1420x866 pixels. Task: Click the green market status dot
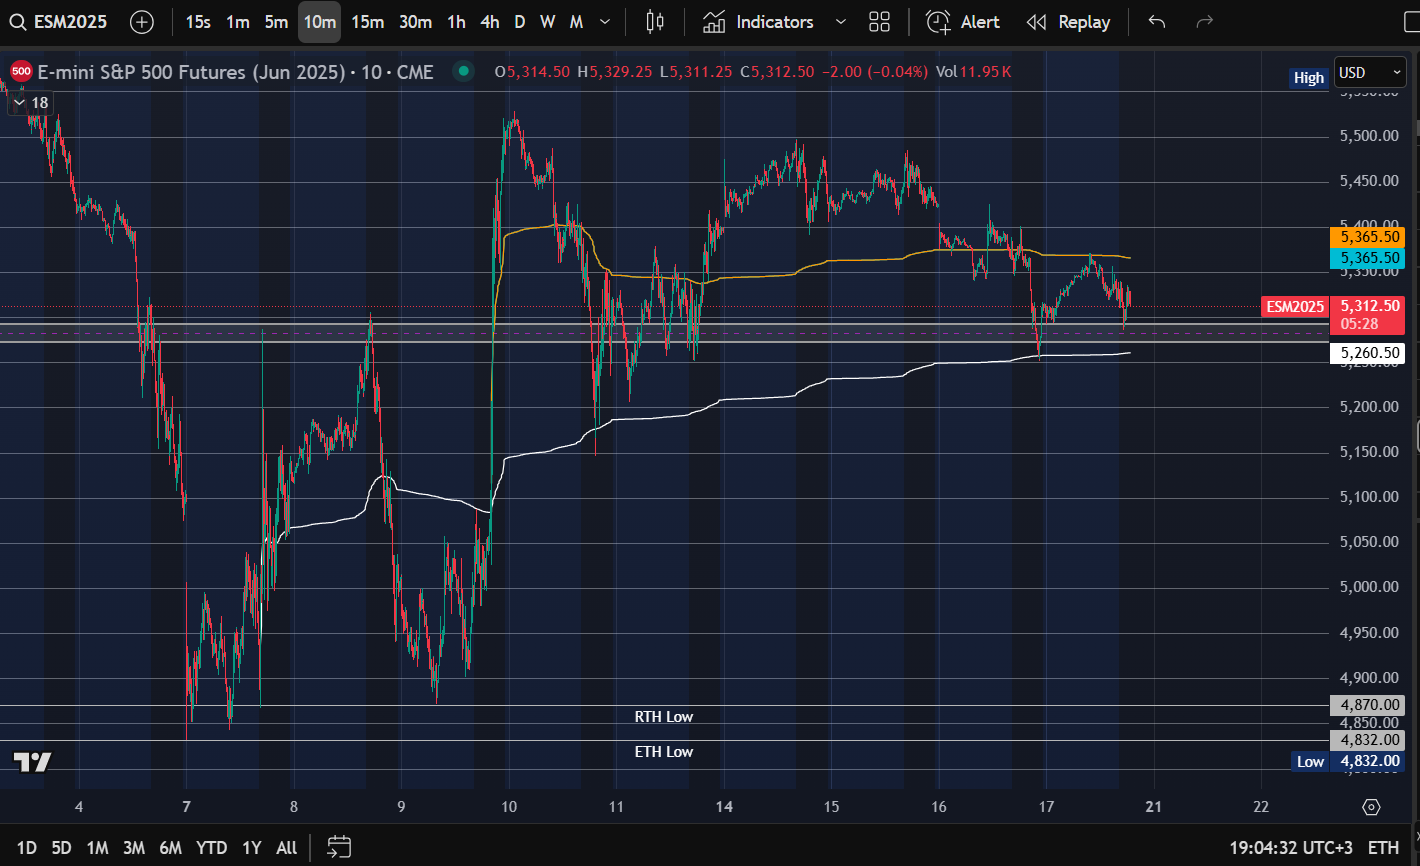(x=462, y=71)
